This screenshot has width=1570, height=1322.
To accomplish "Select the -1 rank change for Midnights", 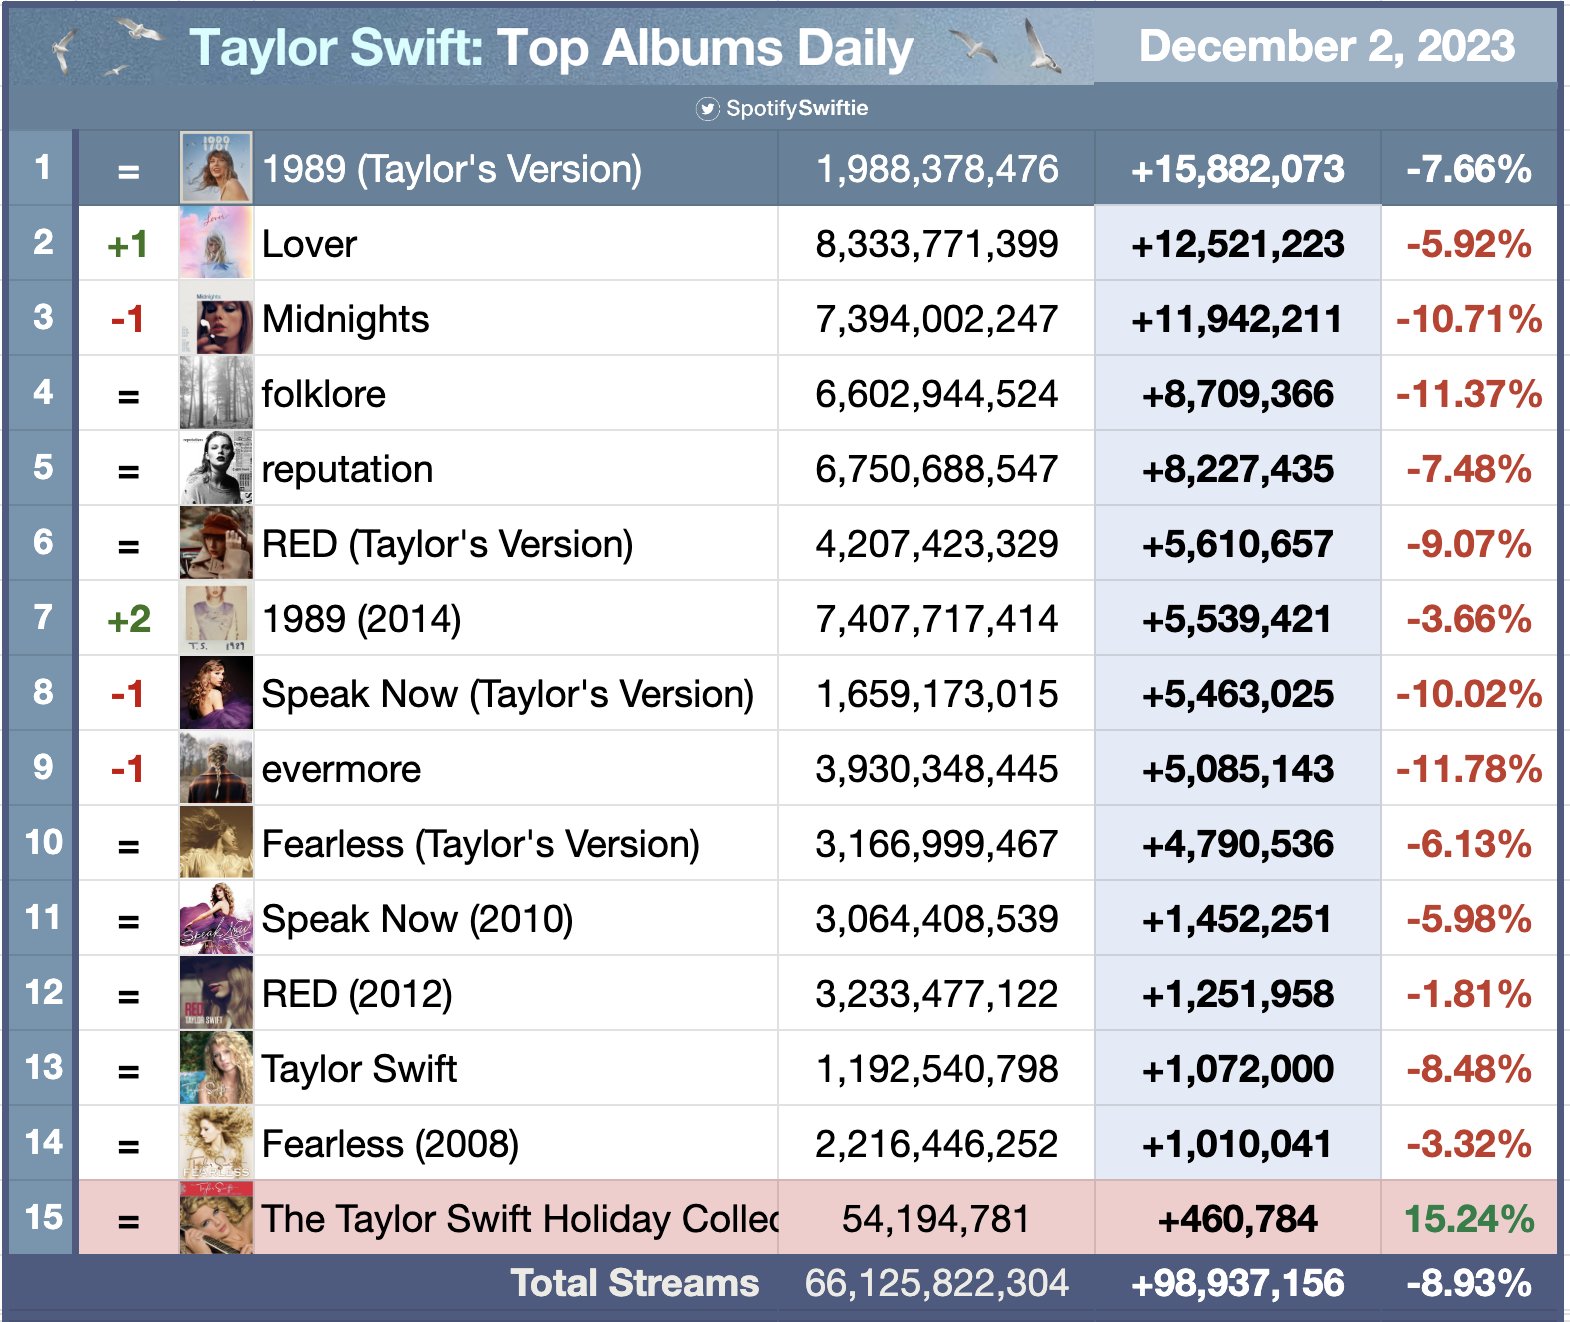I will pyautogui.click(x=128, y=320).
